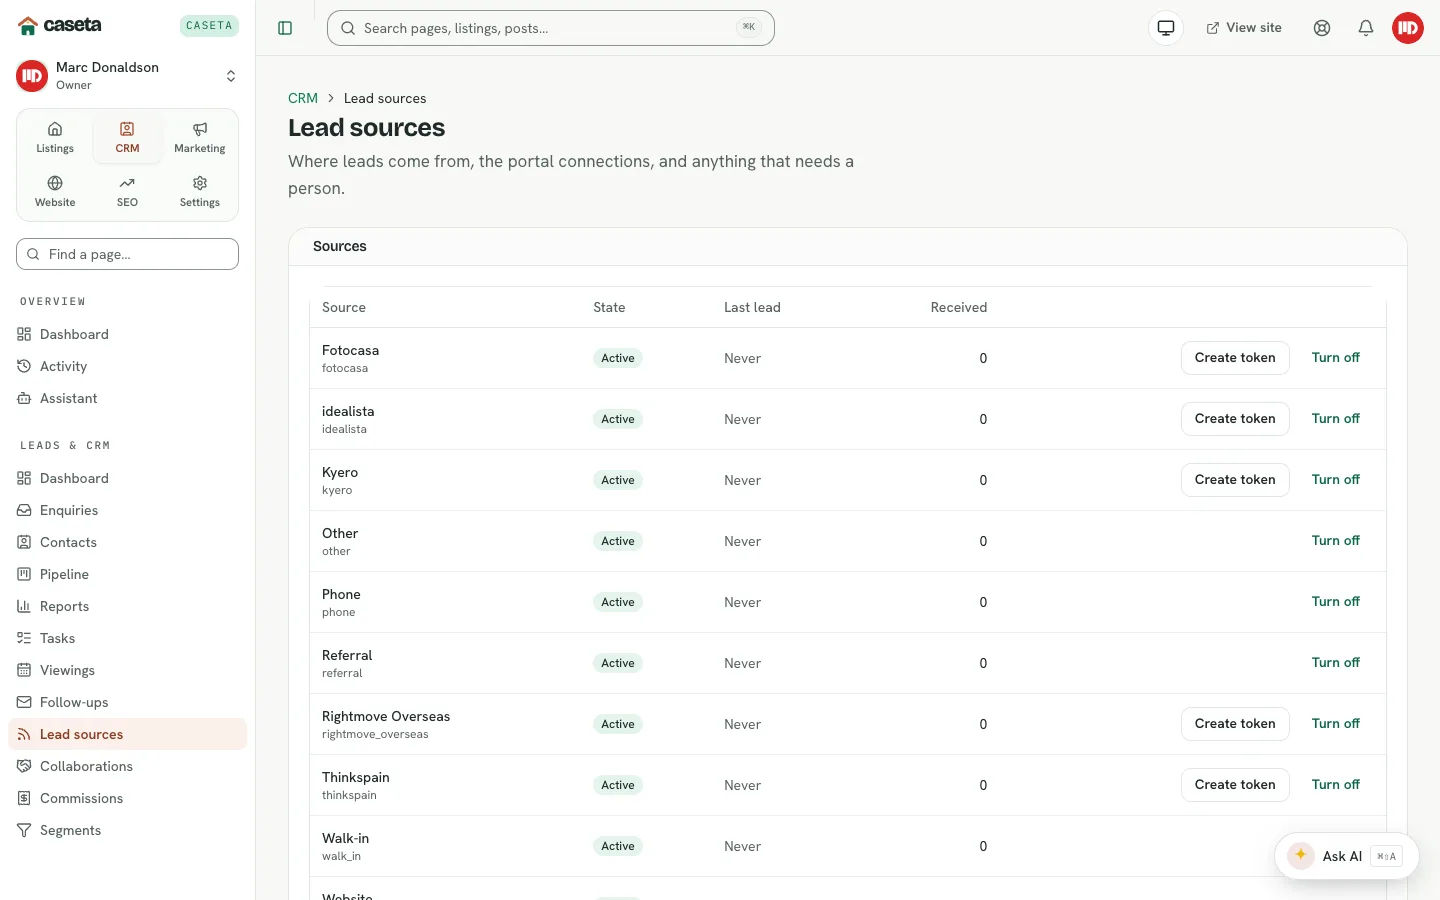Image resolution: width=1440 pixels, height=900 pixels.
Task: Open the Listings section
Action: pyautogui.click(x=55, y=138)
